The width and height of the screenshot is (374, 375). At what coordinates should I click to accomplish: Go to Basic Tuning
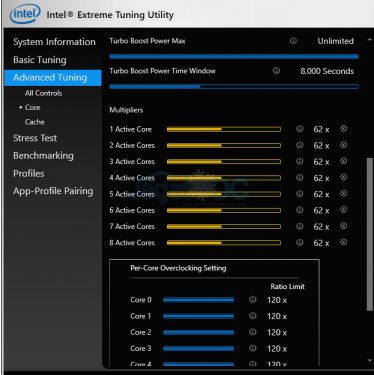click(40, 60)
